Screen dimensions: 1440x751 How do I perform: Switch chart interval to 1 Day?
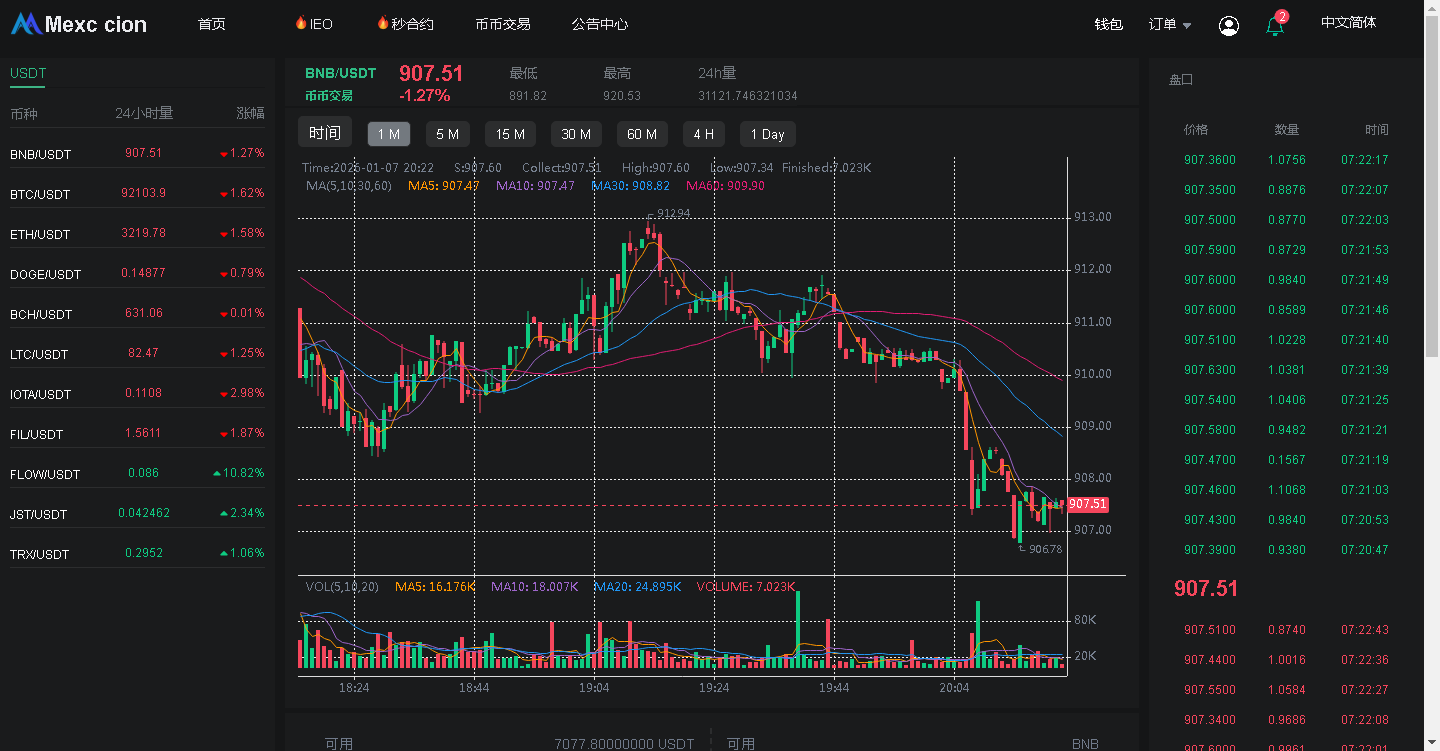tap(767, 134)
